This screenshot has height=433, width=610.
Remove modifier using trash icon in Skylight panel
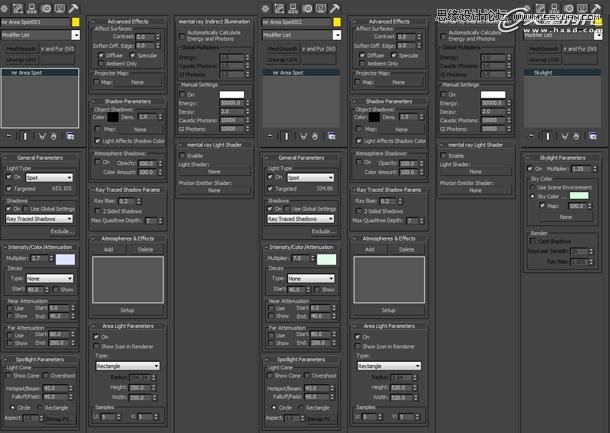(x=577, y=136)
